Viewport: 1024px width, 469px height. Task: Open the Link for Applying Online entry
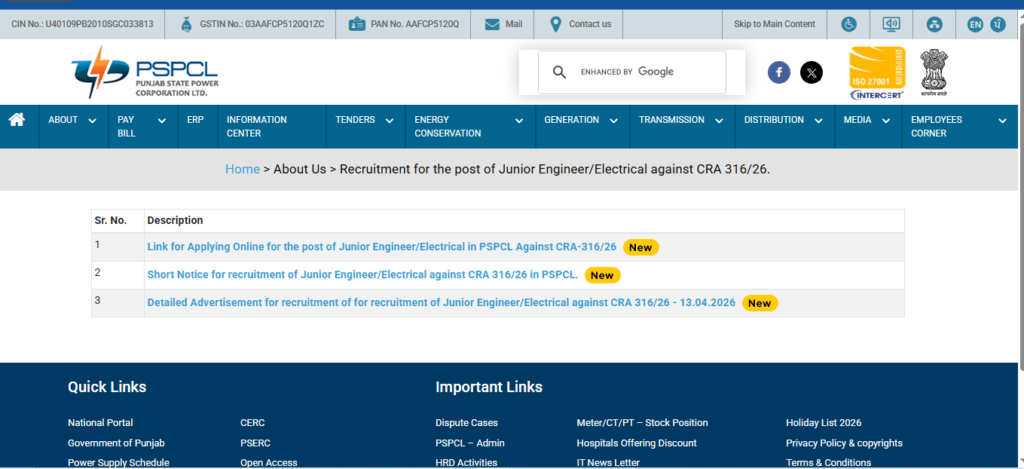[382, 247]
